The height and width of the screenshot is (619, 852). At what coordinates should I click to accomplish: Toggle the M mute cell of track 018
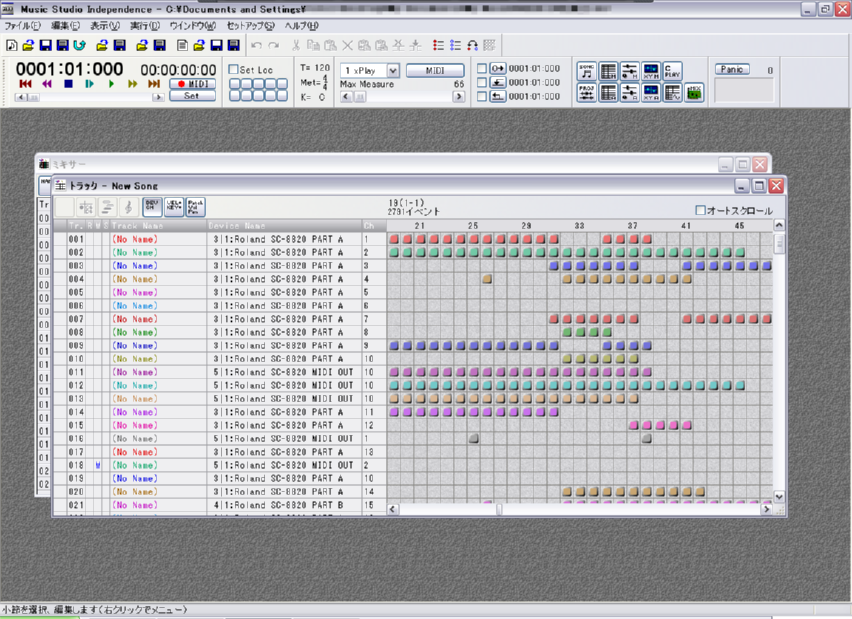(98, 465)
